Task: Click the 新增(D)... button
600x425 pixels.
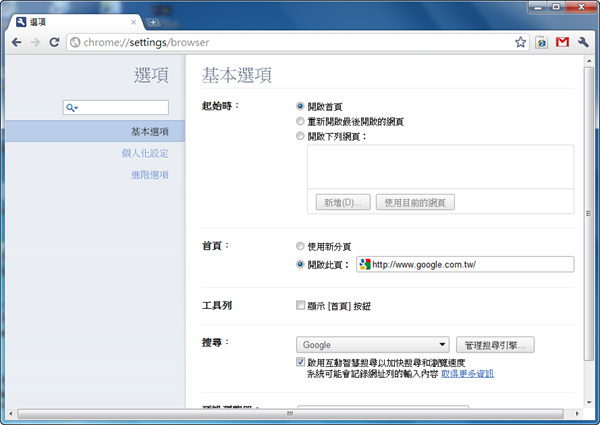Action: coord(343,202)
